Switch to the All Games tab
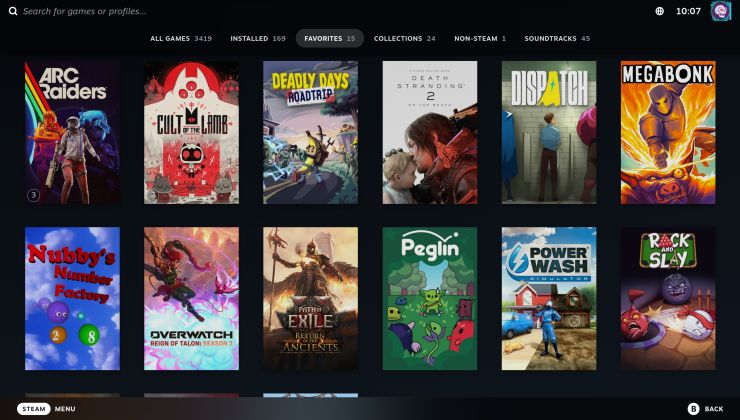This screenshot has height=420, width=740. pos(181,39)
